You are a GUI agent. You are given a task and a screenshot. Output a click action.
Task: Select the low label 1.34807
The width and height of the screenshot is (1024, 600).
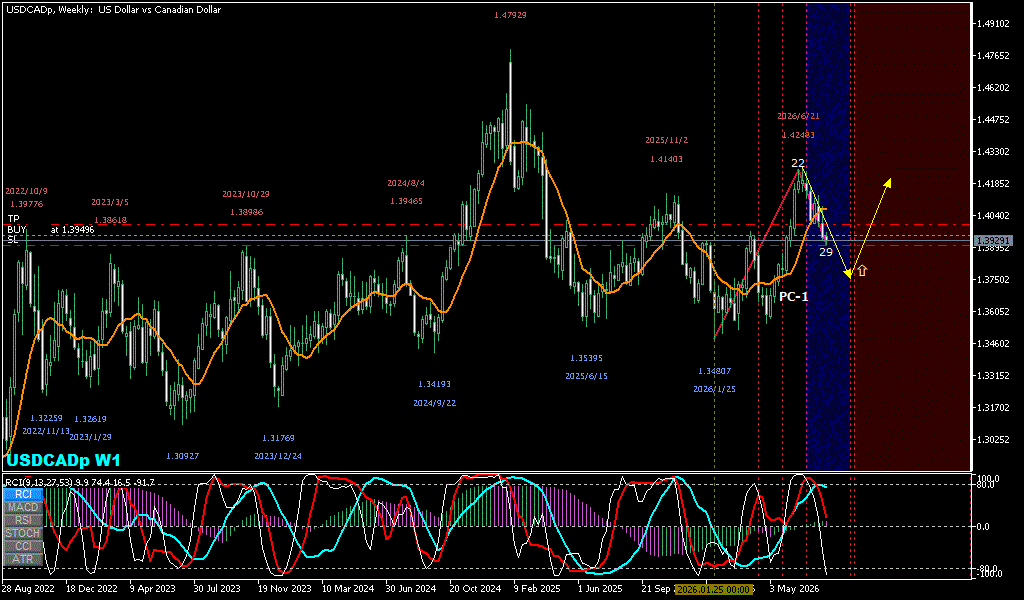click(714, 371)
